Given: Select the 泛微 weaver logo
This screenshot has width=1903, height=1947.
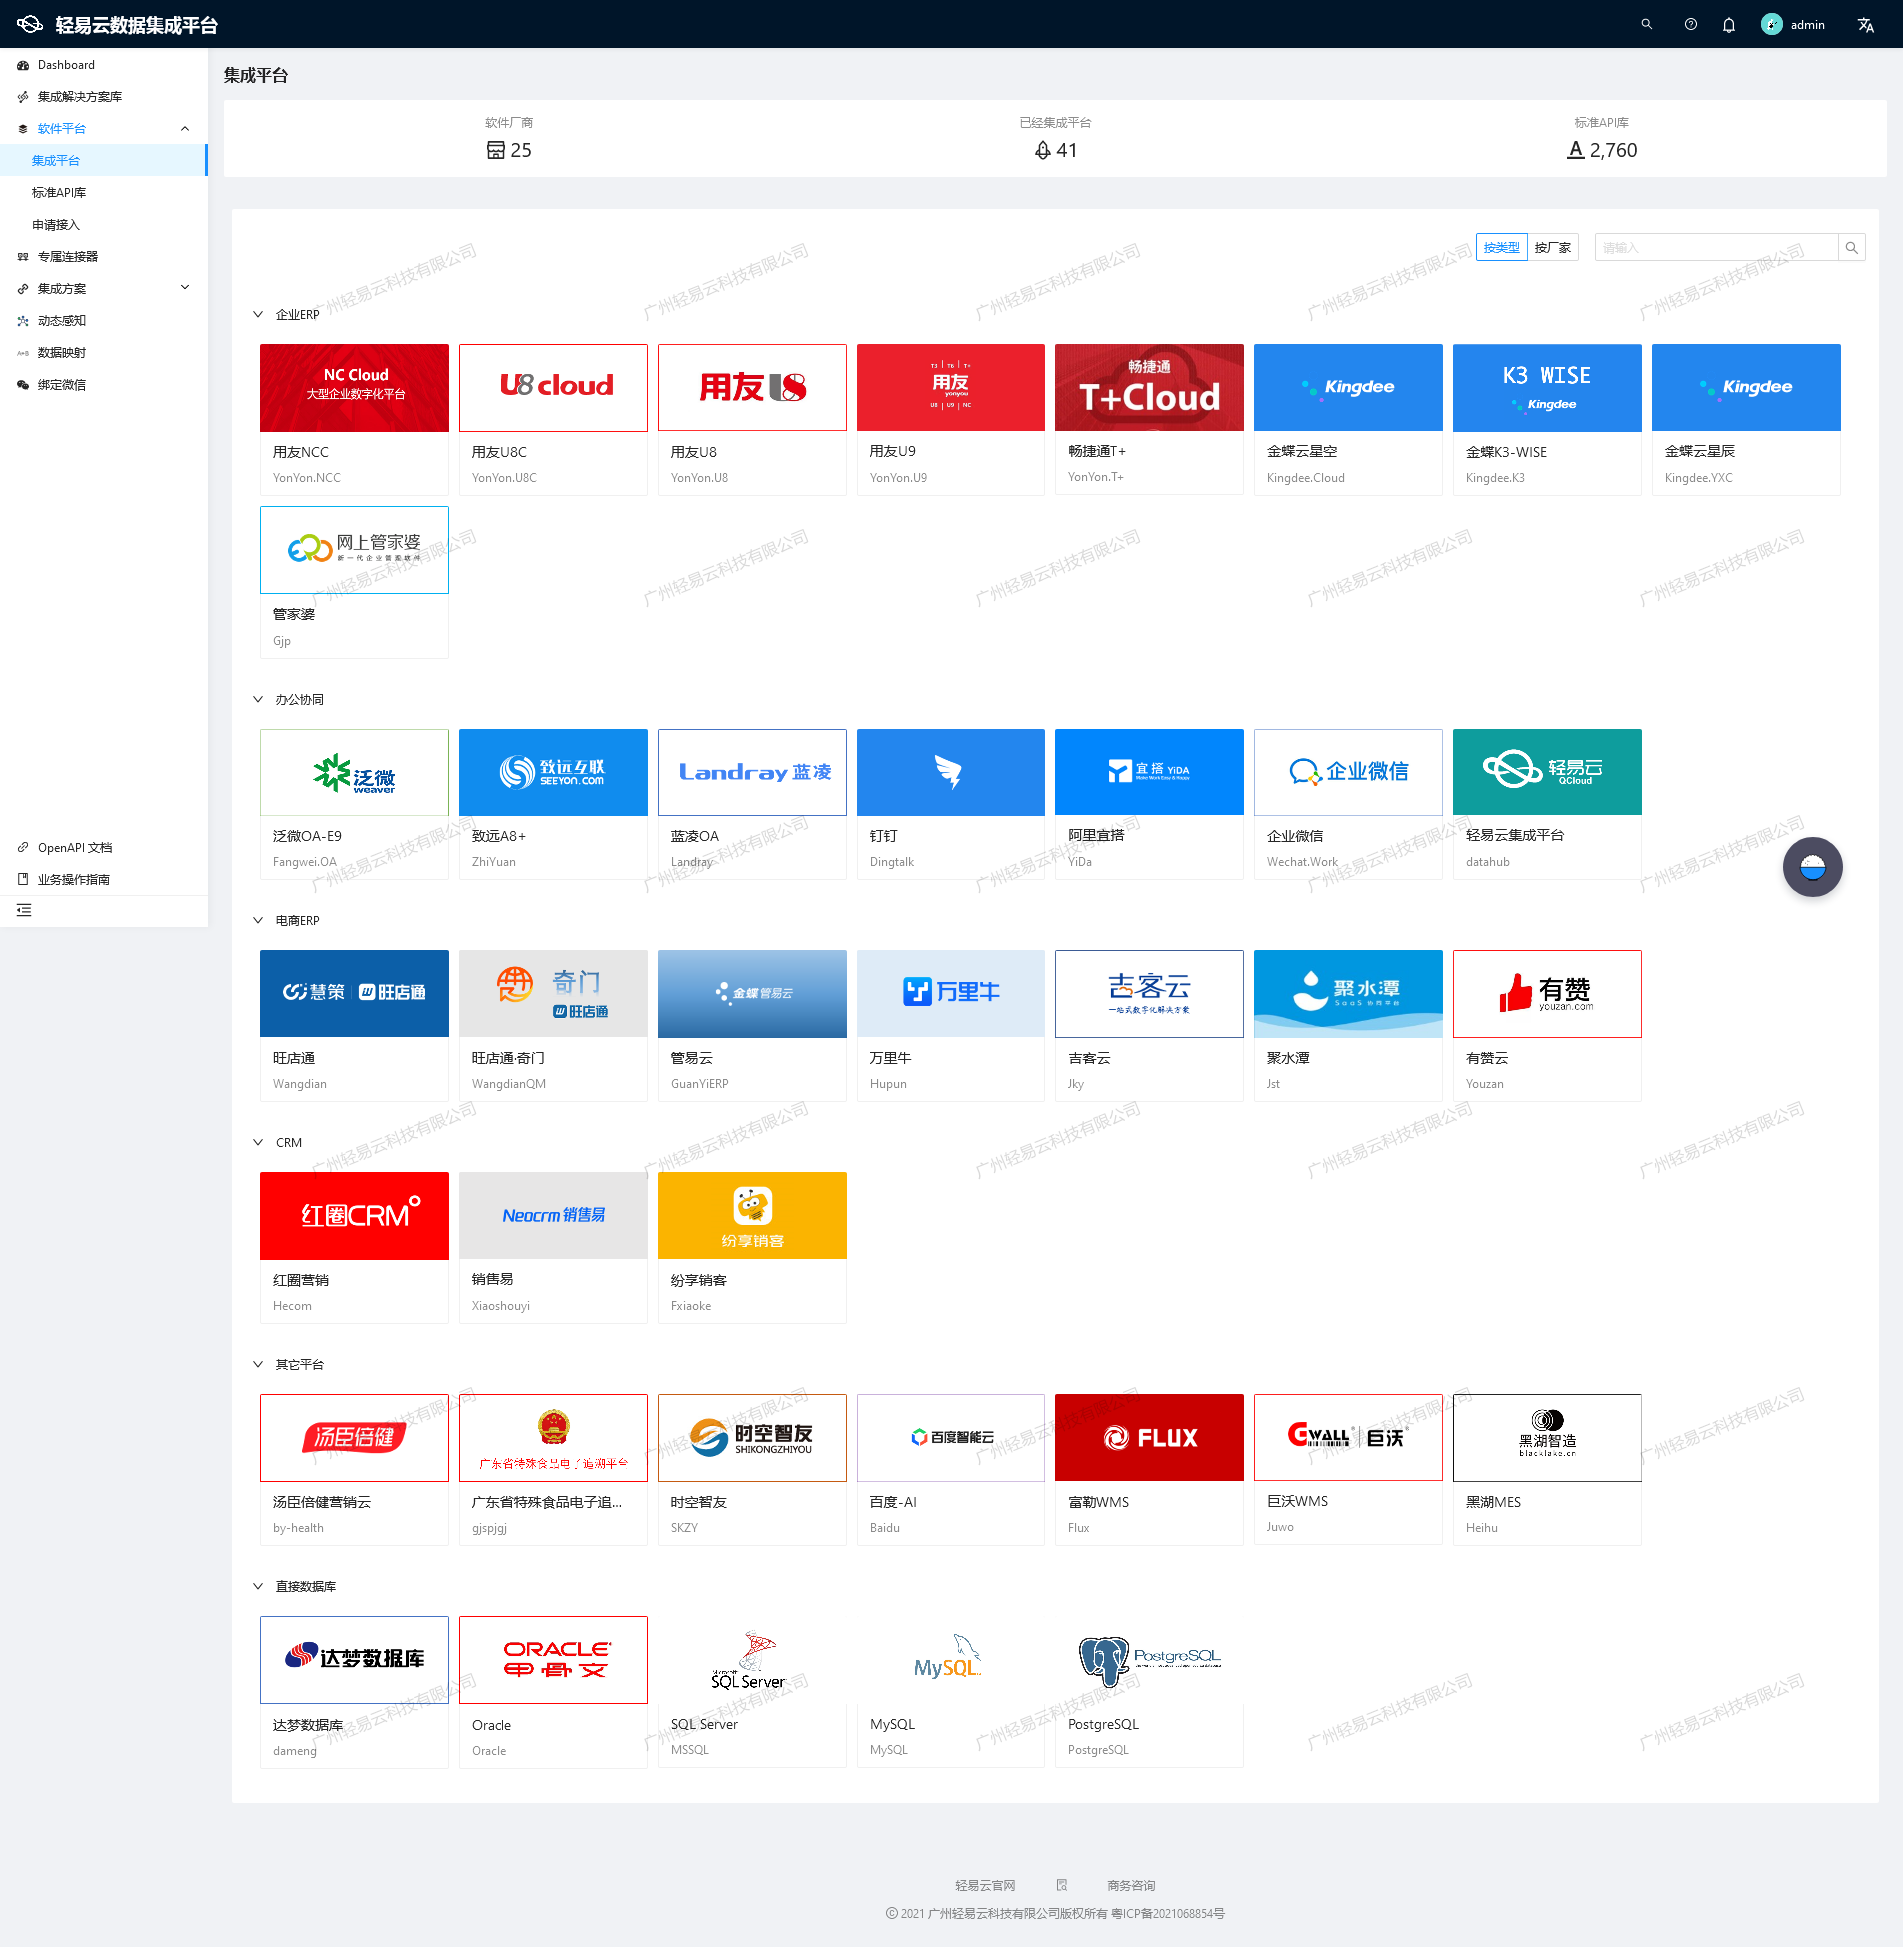Looking at the screenshot, I should [x=354, y=772].
